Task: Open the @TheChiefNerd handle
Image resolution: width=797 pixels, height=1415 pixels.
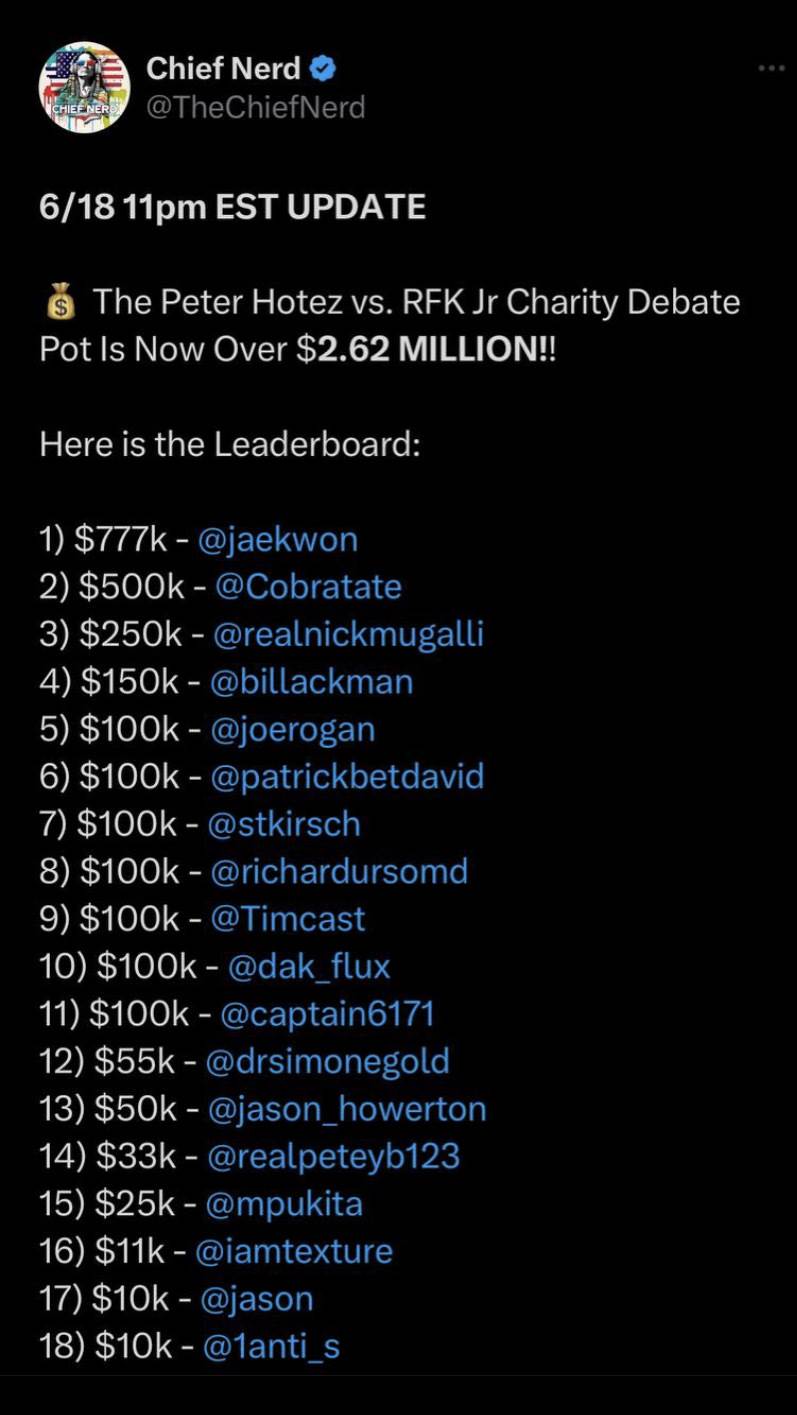Action: 256,107
